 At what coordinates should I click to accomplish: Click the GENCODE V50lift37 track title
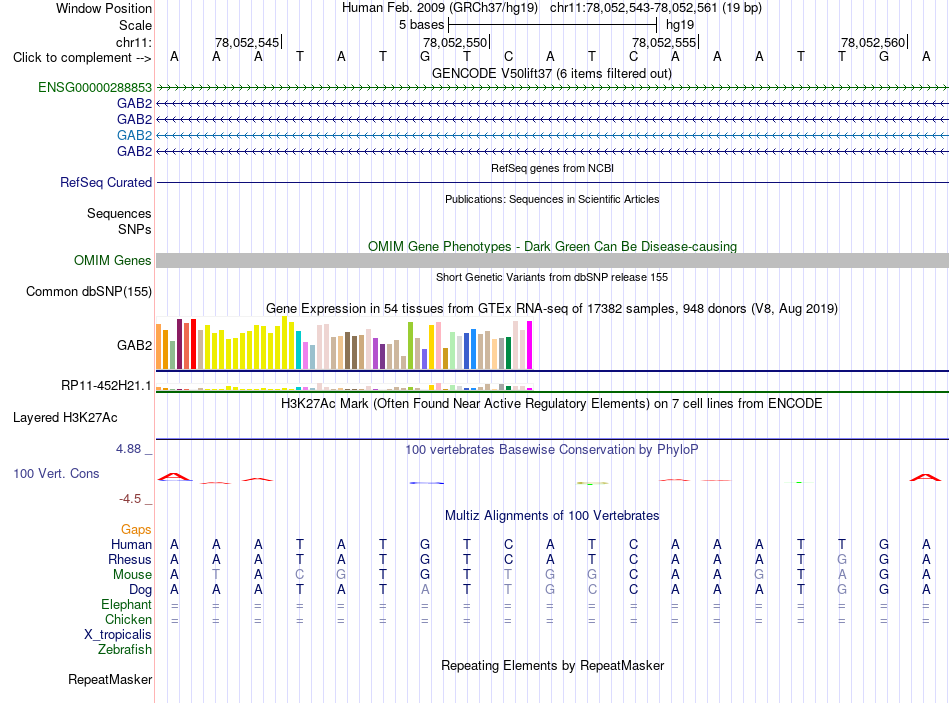pos(551,73)
